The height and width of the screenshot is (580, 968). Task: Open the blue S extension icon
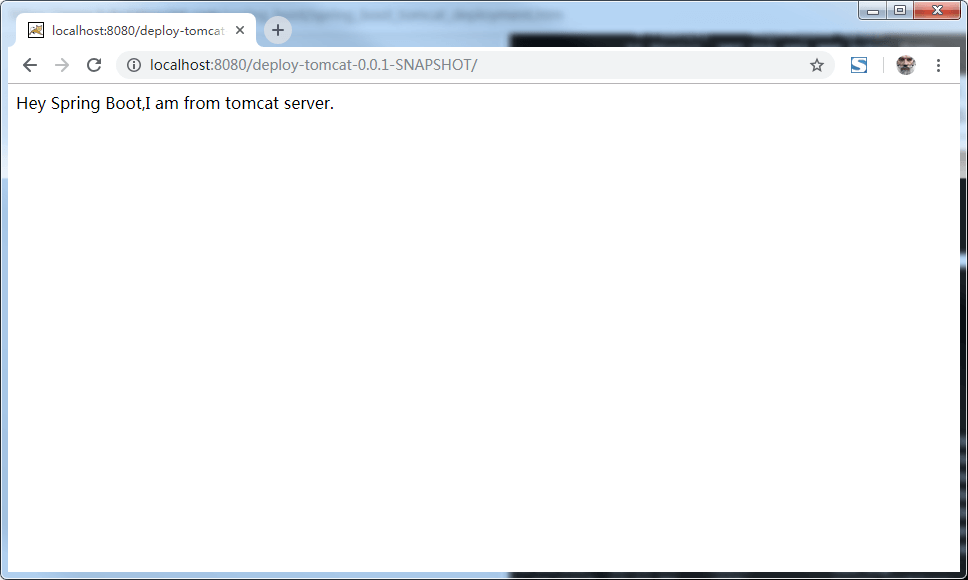pos(858,65)
